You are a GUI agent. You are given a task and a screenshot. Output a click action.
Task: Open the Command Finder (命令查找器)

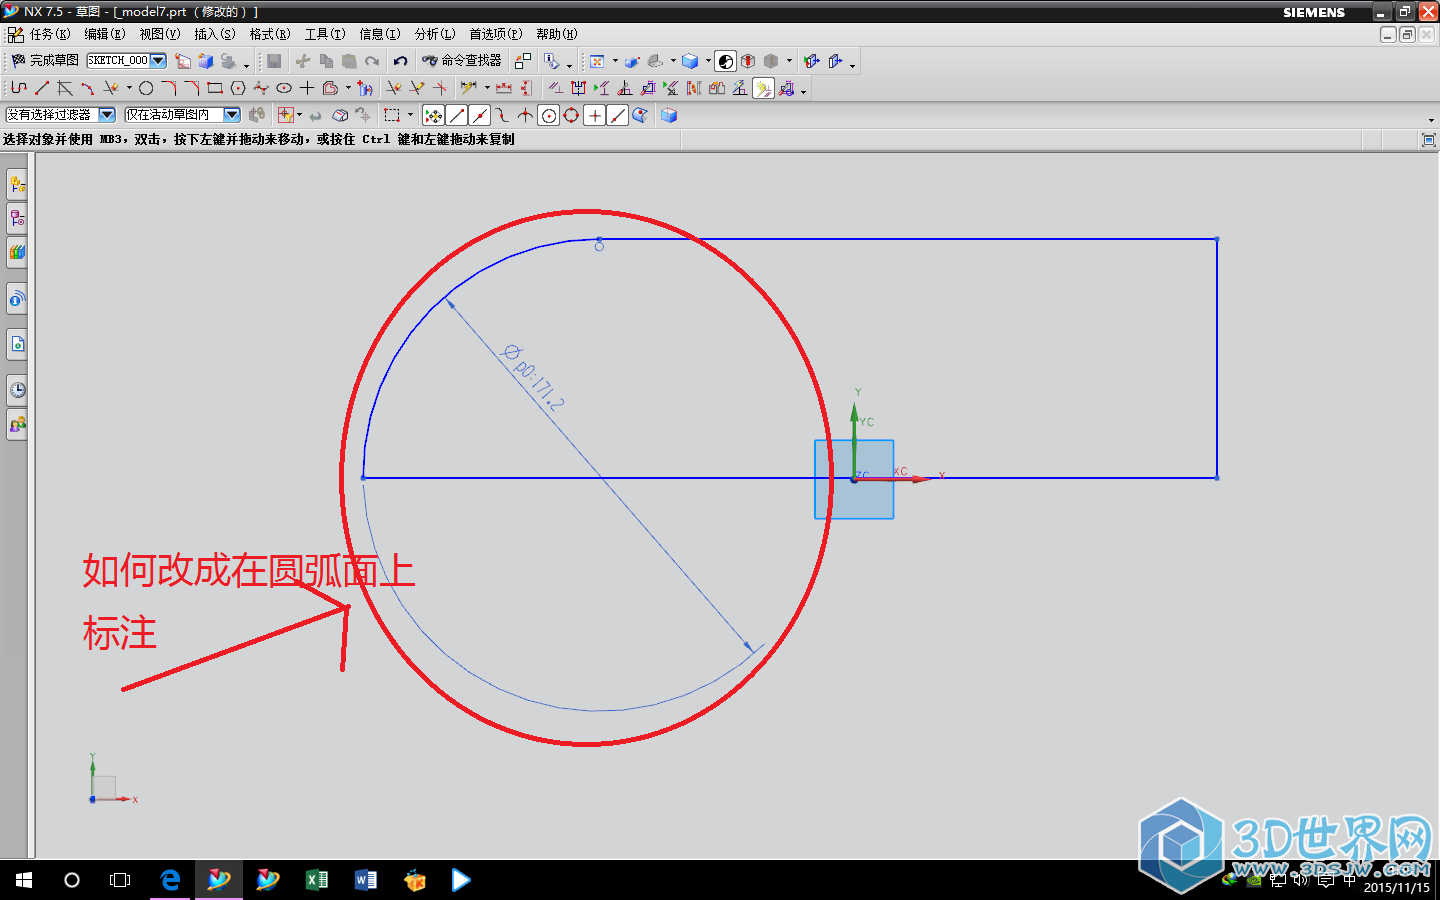[462, 60]
